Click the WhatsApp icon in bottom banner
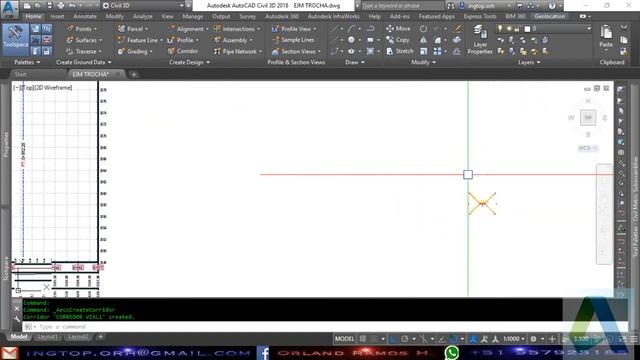 point(452,353)
